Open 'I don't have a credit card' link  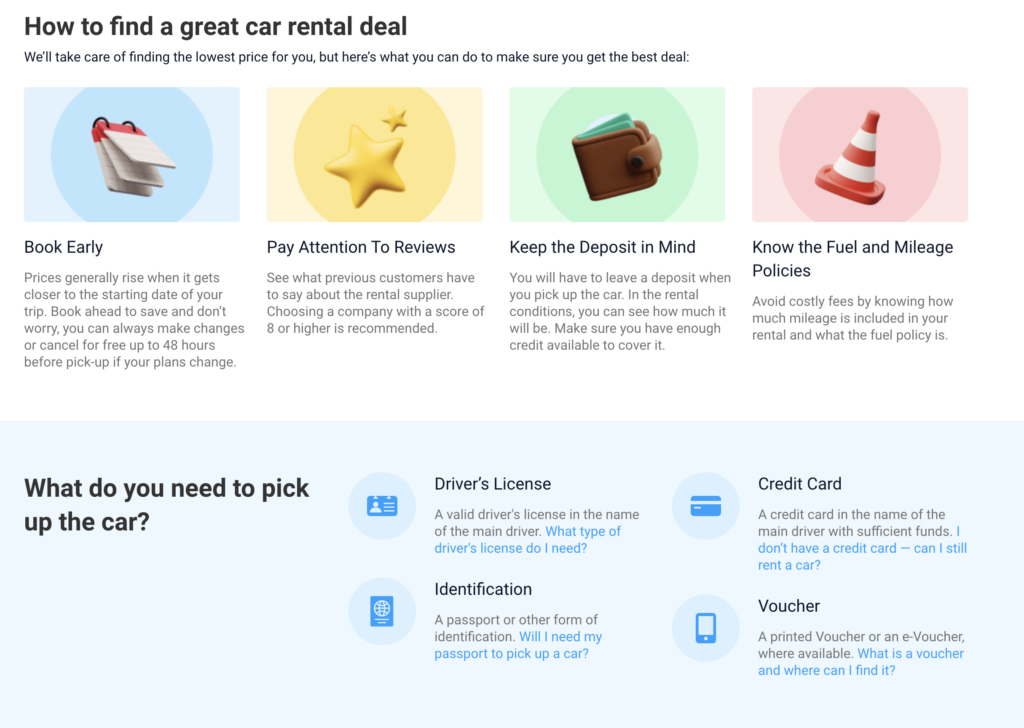tap(862, 548)
